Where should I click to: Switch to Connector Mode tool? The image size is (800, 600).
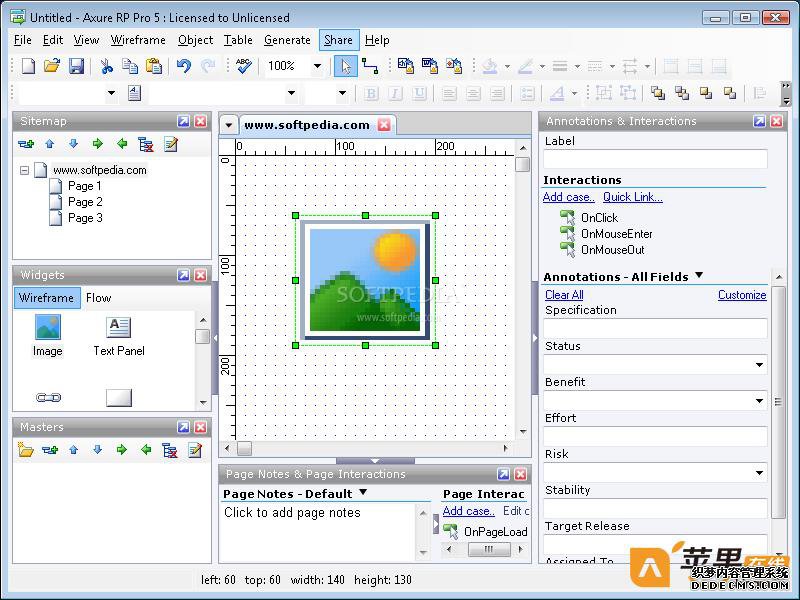click(370, 66)
